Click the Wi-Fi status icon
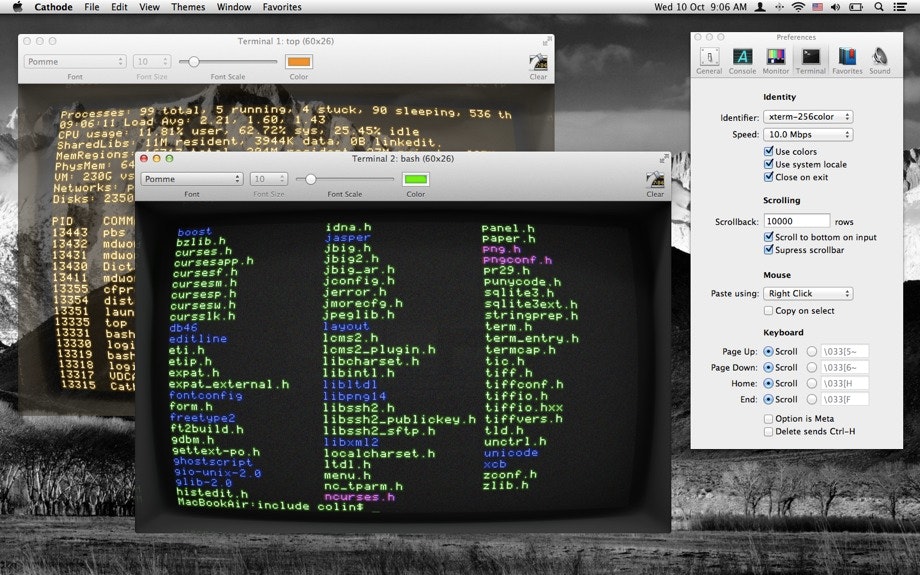The image size is (920, 575). click(x=798, y=7)
